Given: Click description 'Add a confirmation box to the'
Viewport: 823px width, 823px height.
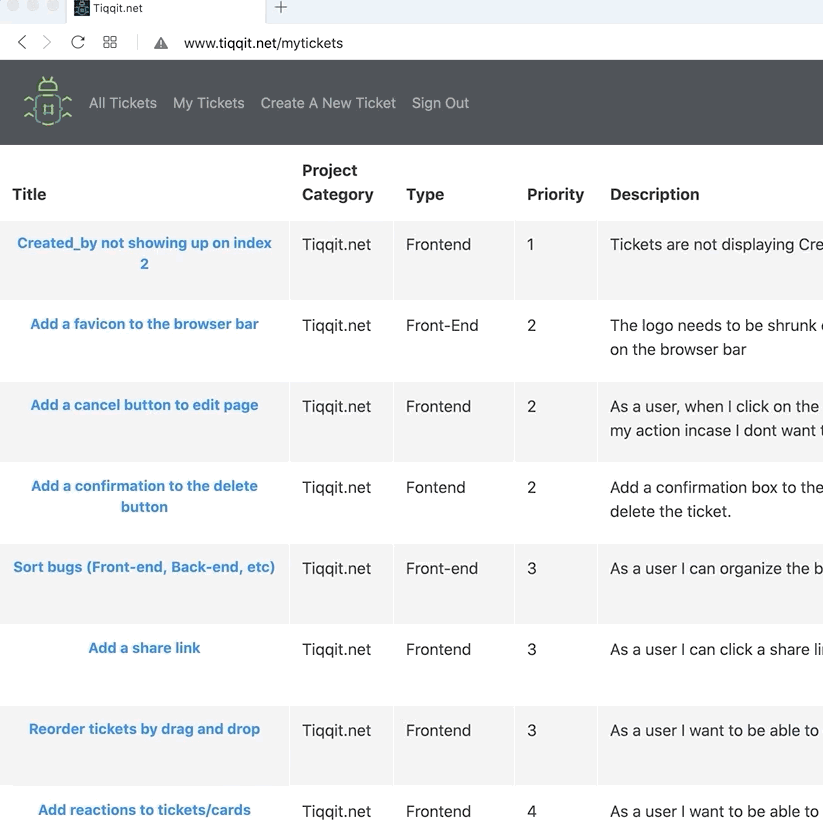Looking at the screenshot, I should (716, 488).
